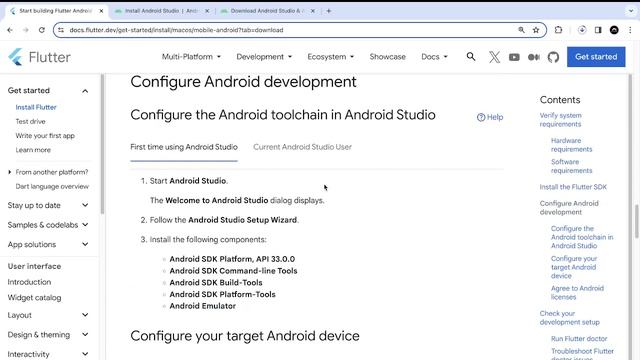640x360 pixels.
Task: Switch to Download Android Studio browser tab
Action: (267, 11)
